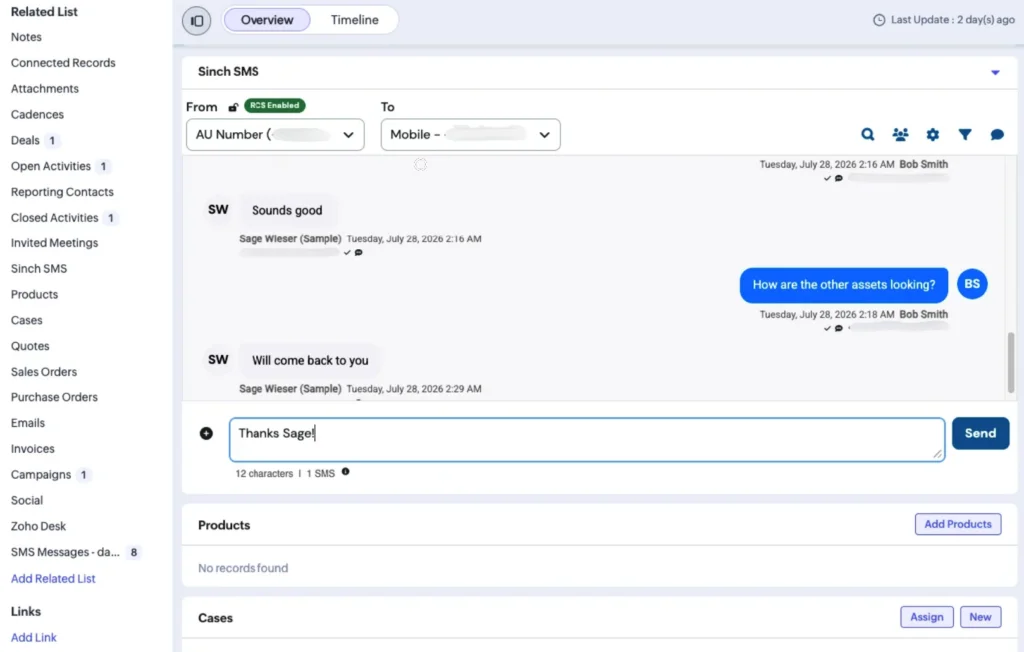Viewport: 1024px width, 652px height.
Task: Click the 'Sounds good' message bubble
Action: [x=287, y=210]
